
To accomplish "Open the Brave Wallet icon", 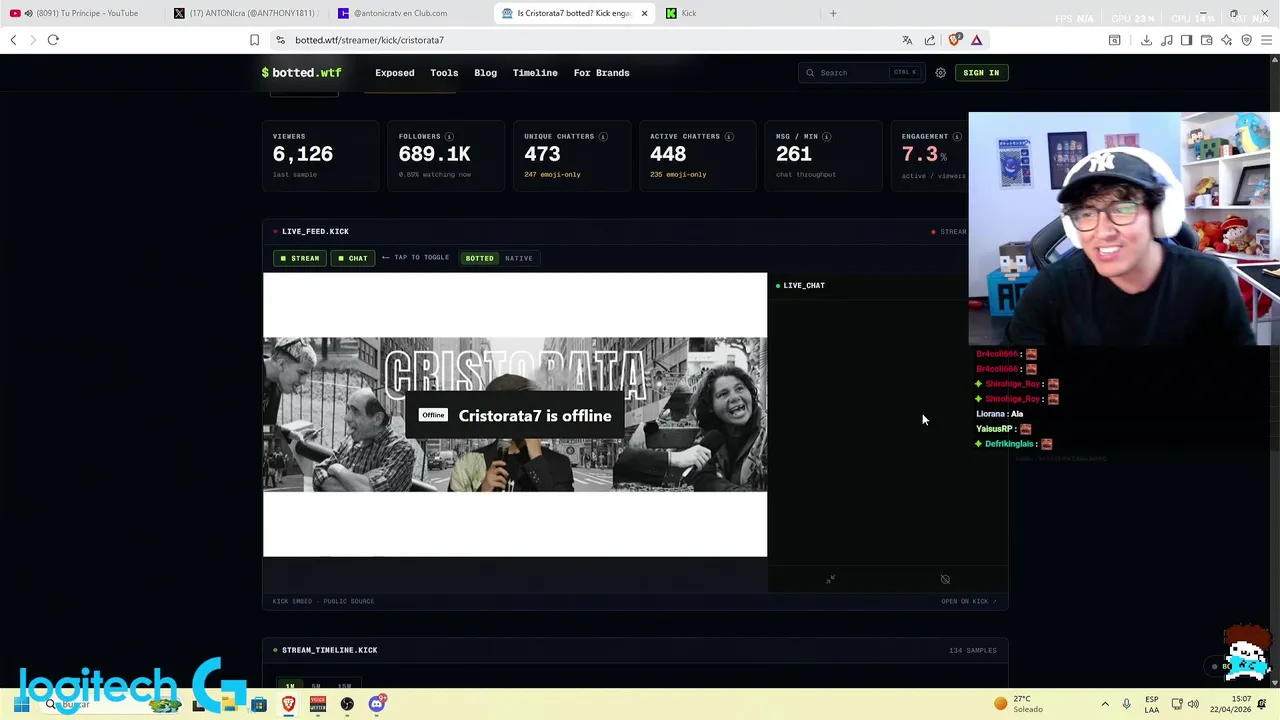I will [1206, 40].
